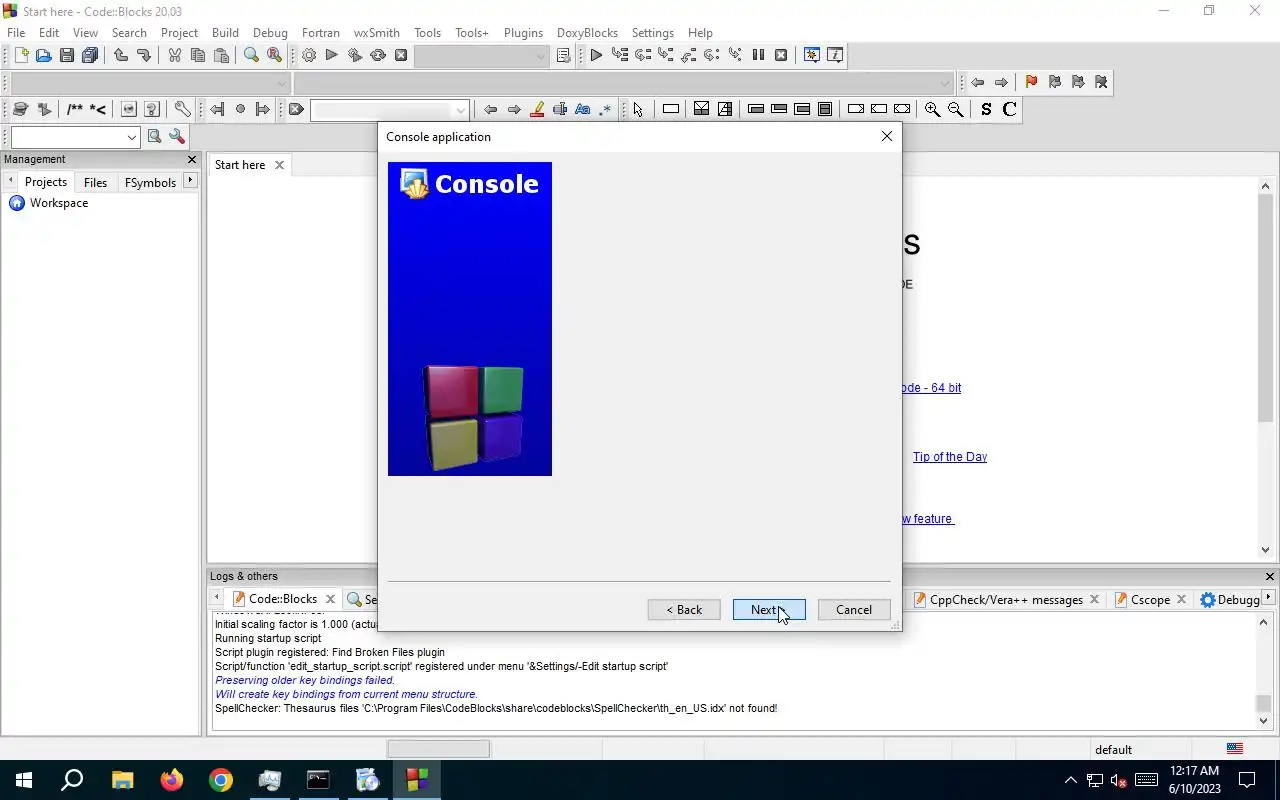Image resolution: width=1280 pixels, height=800 pixels.
Task: Click the Replace icon beside Find
Action: pos(274,56)
